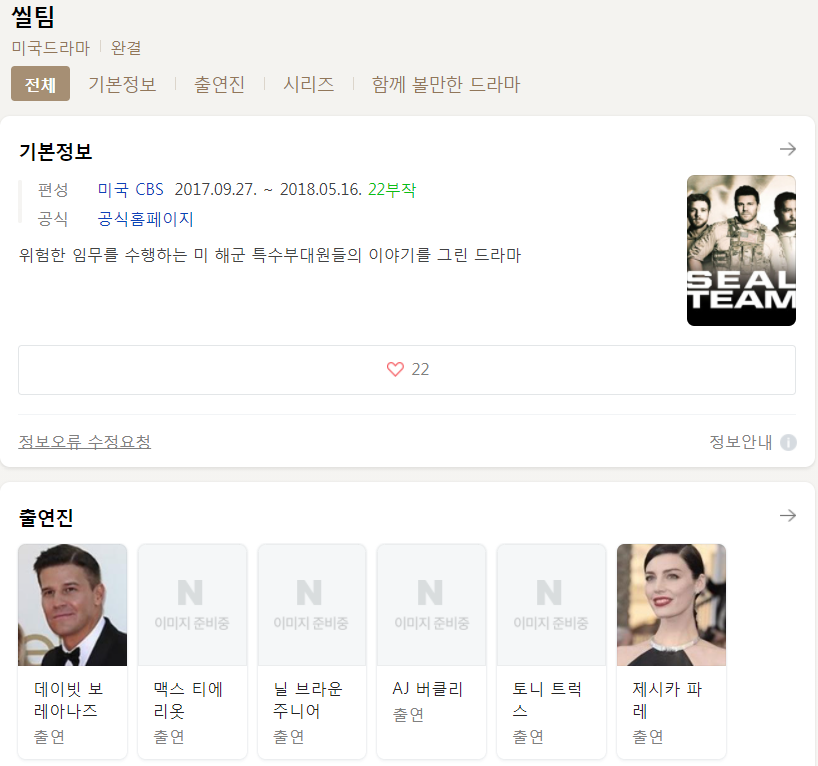
Task: Click 토니 트럭스 placeholder image
Action: 551,605
